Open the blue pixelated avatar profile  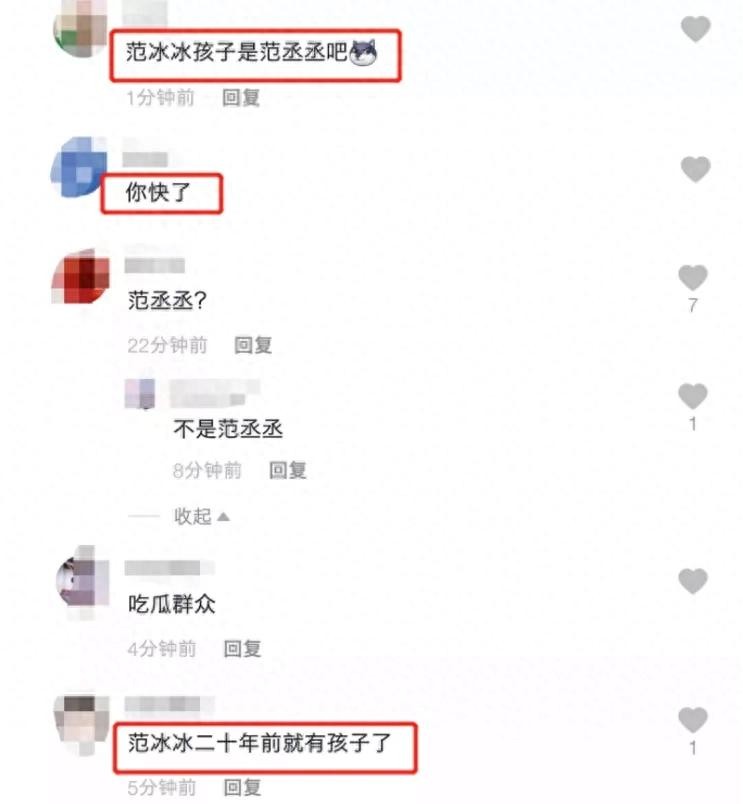[79, 167]
